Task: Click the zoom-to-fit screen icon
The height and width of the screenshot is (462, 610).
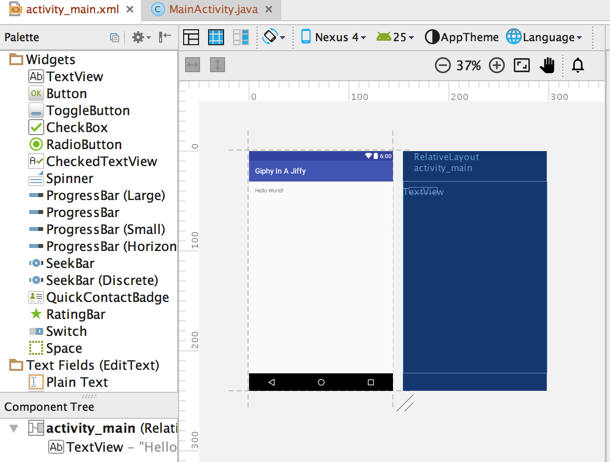Action: tap(522, 65)
